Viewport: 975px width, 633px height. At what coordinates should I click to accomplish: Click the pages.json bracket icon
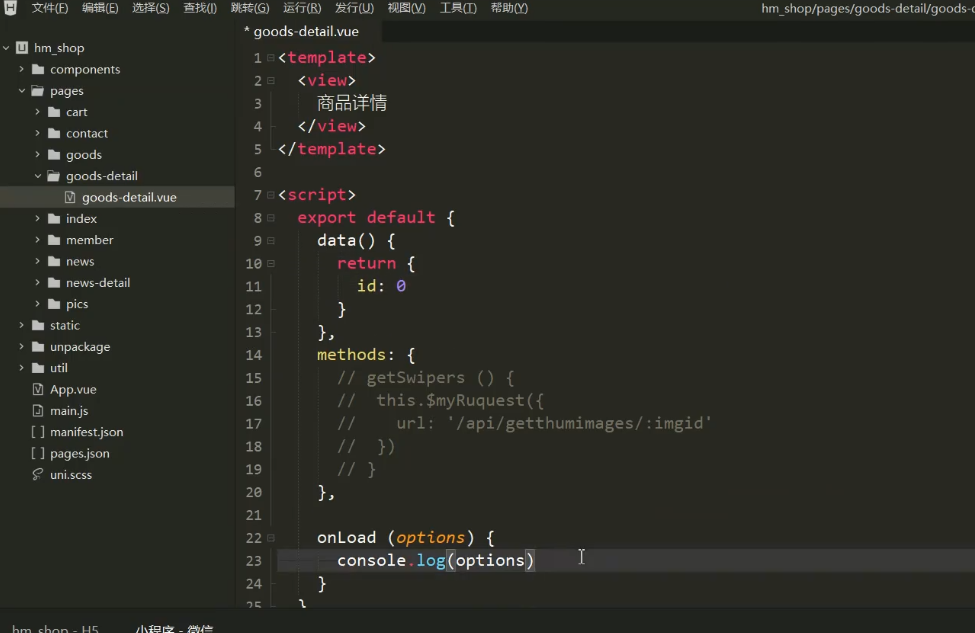[38, 453]
